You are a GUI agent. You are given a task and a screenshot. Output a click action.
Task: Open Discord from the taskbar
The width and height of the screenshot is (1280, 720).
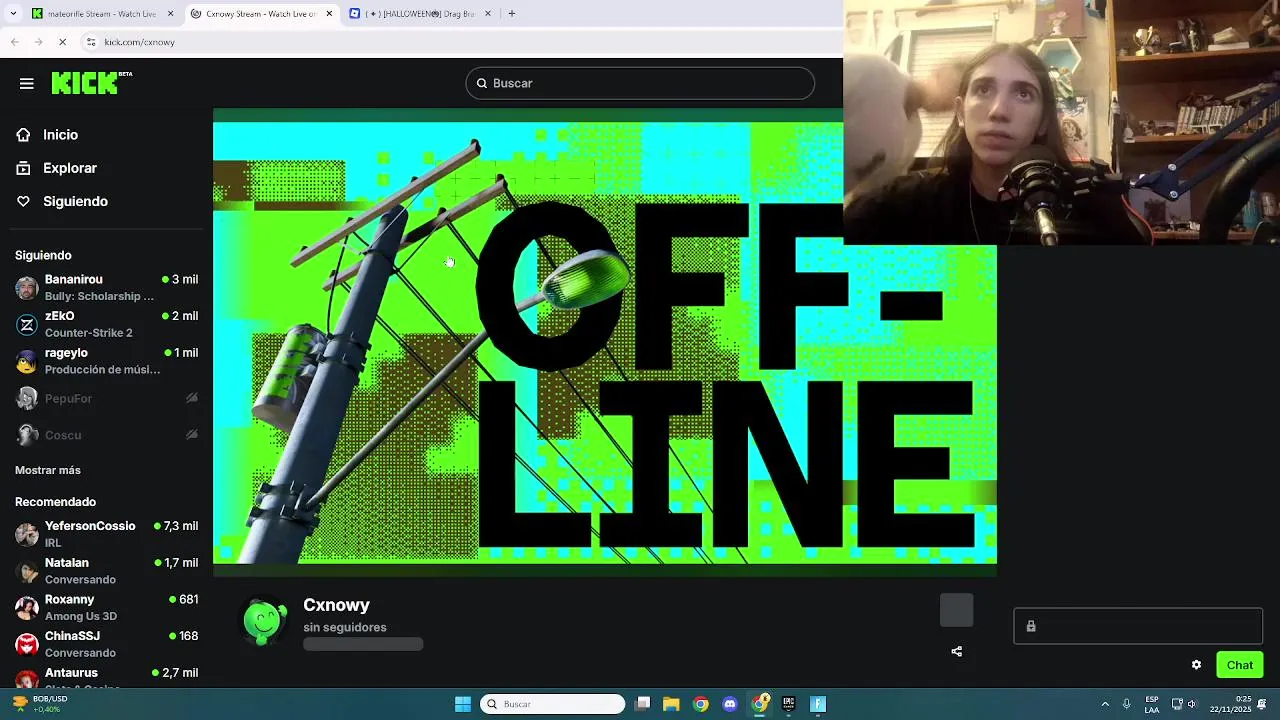730,704
